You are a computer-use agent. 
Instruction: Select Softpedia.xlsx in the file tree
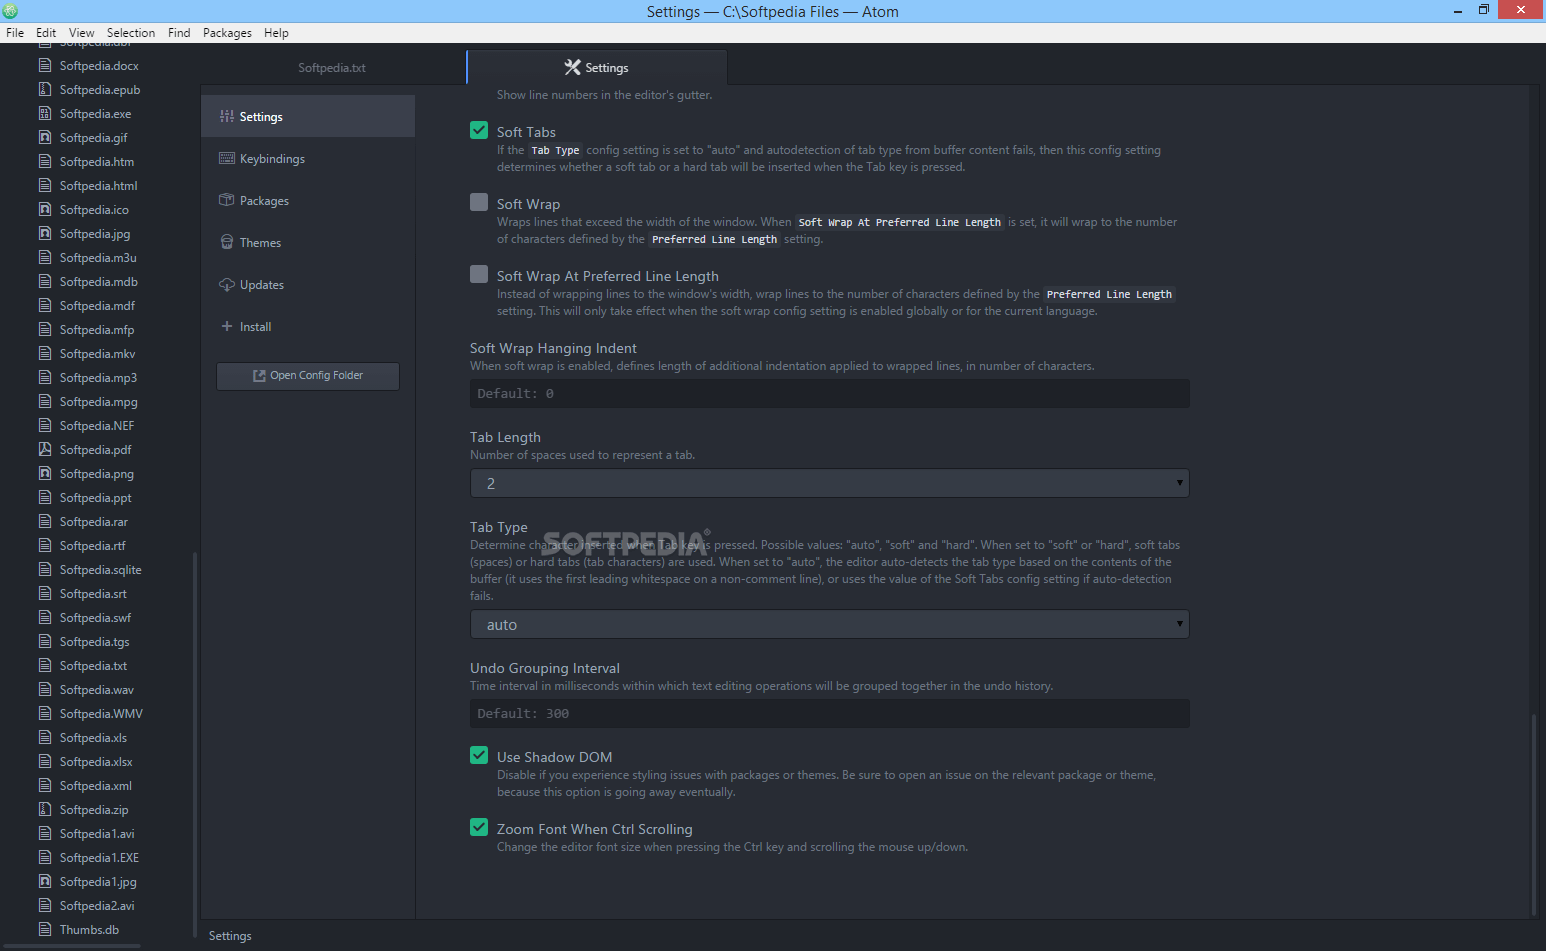(x=98, y=761)
